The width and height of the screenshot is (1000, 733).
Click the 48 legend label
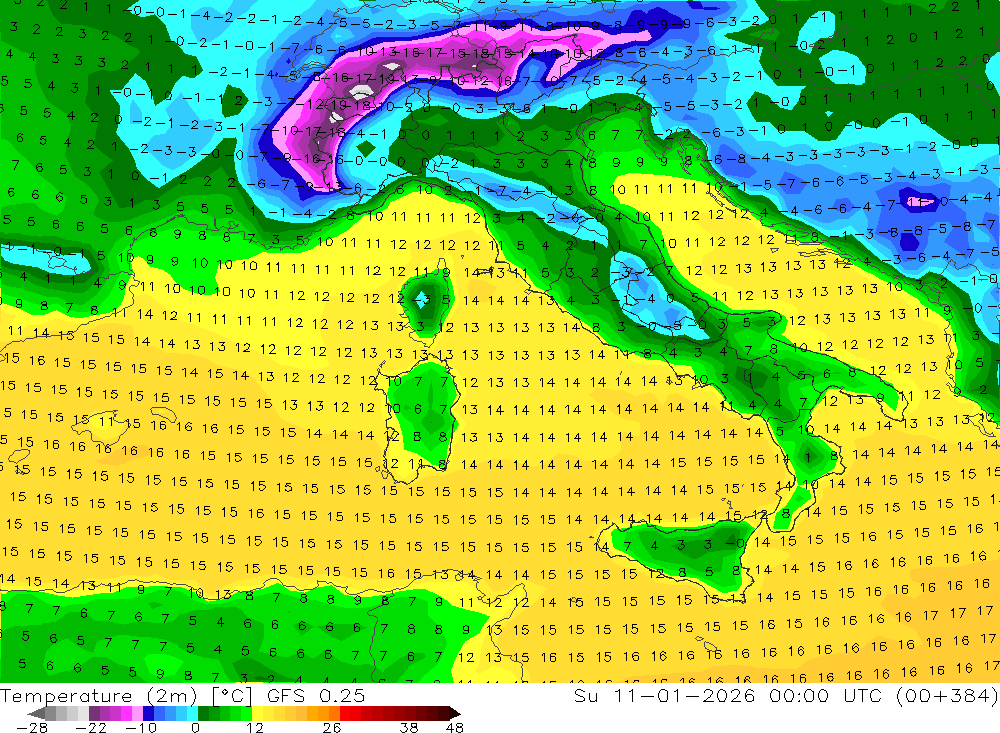(x=455, y=727)
